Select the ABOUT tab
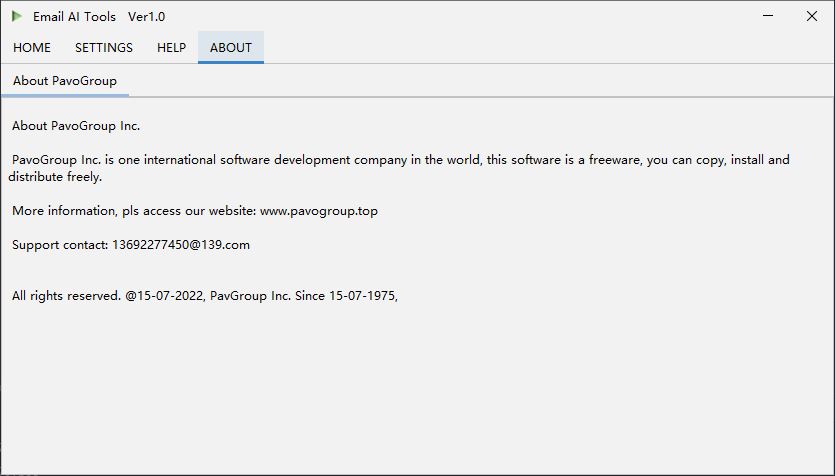835x476 pixels. click(231, 48)
